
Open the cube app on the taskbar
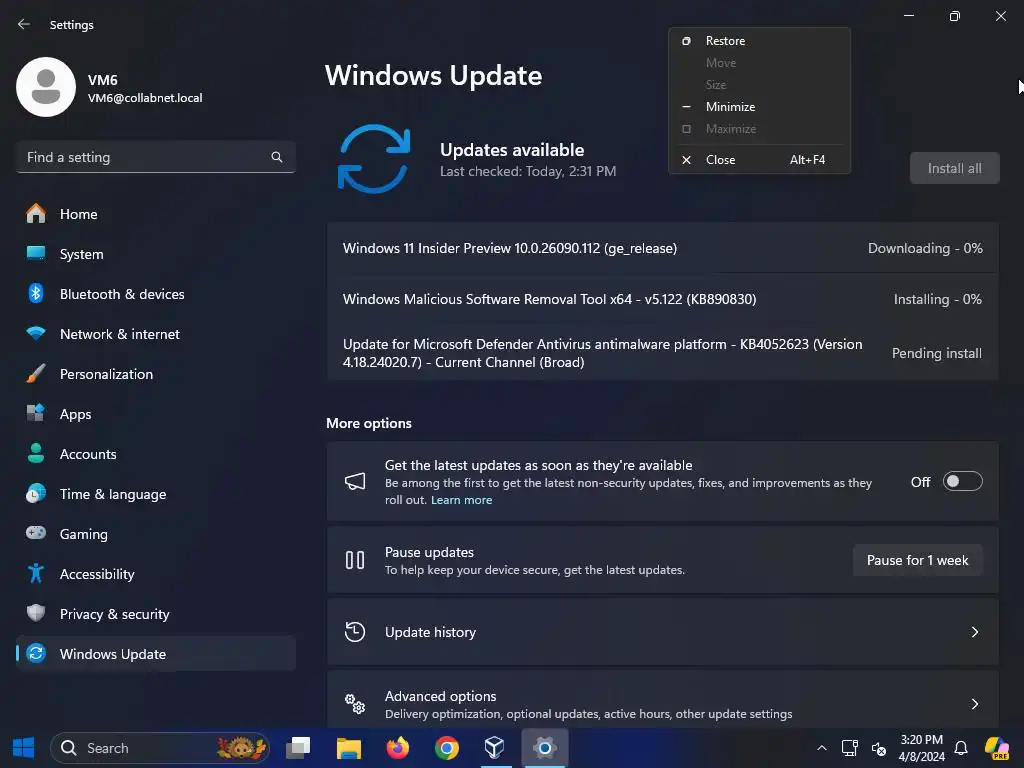point(494,748)
